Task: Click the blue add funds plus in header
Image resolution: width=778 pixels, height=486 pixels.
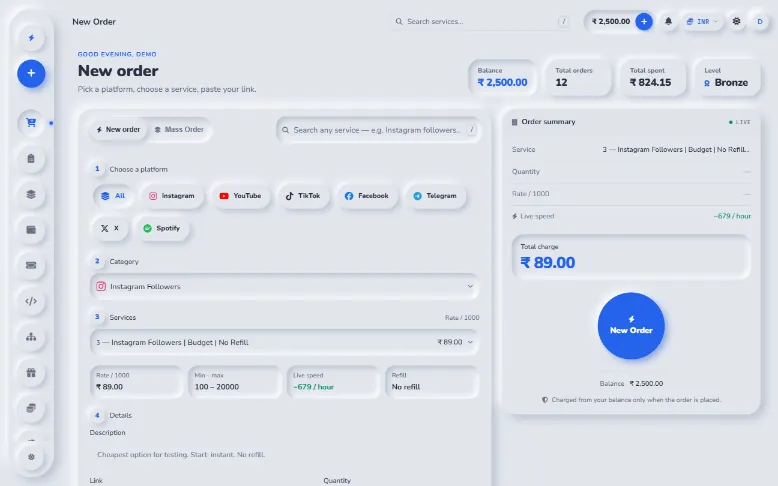Action: tap(644, 21)
